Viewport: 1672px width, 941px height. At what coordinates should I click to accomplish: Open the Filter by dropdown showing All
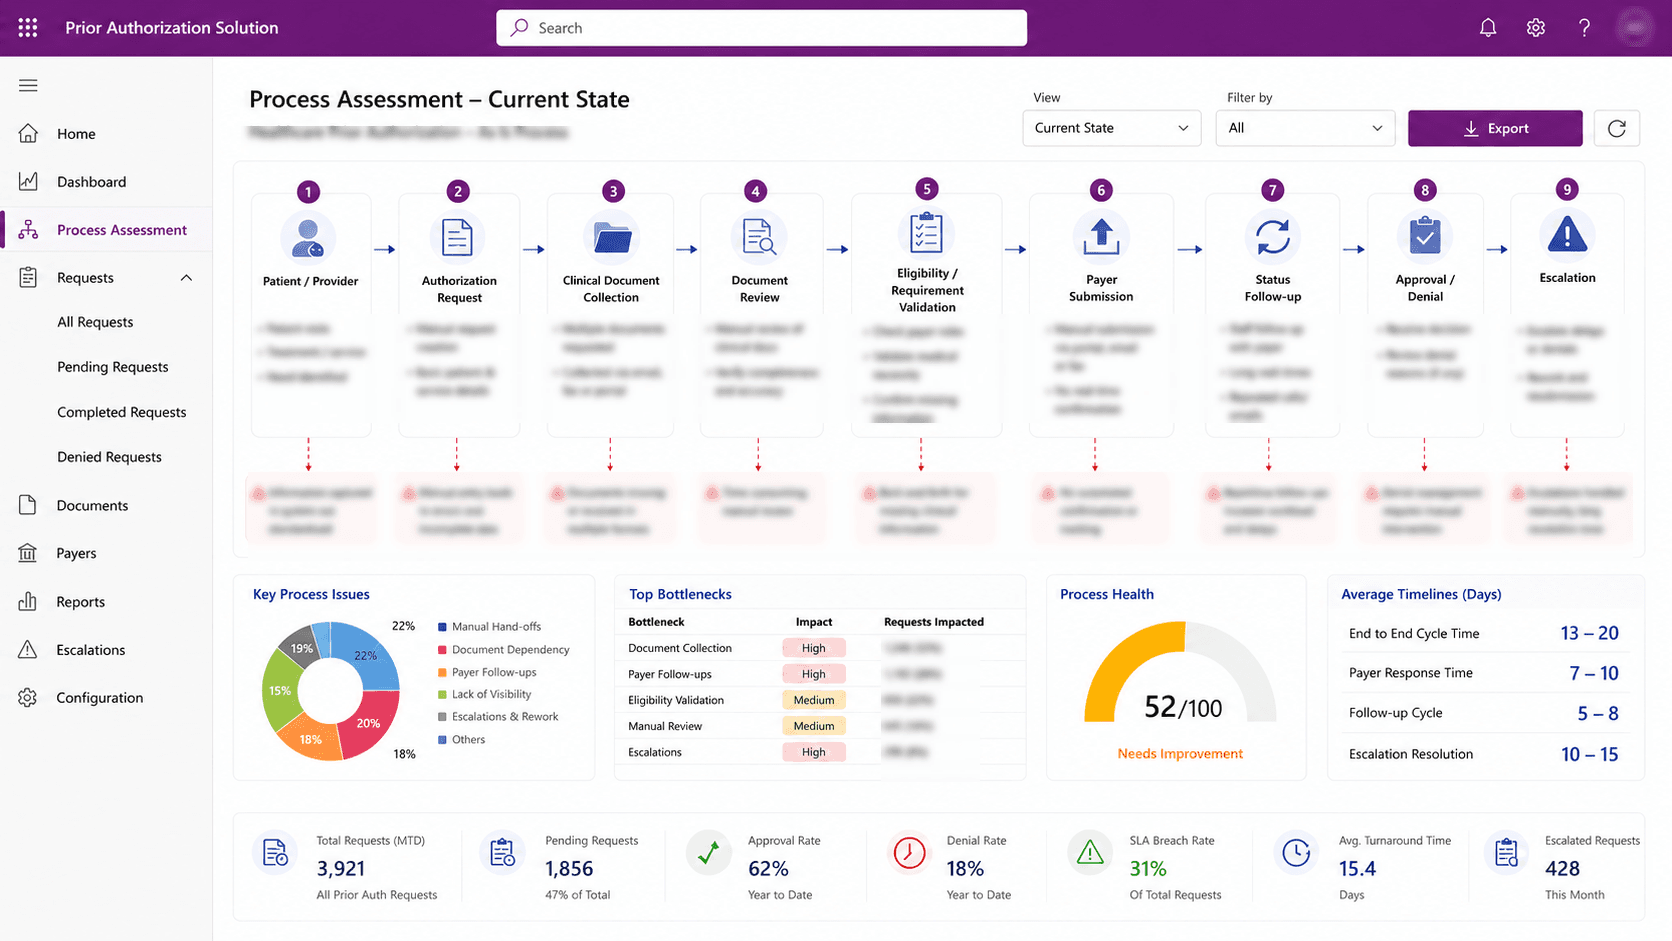pyautogui.click(x=1305, y=128)
